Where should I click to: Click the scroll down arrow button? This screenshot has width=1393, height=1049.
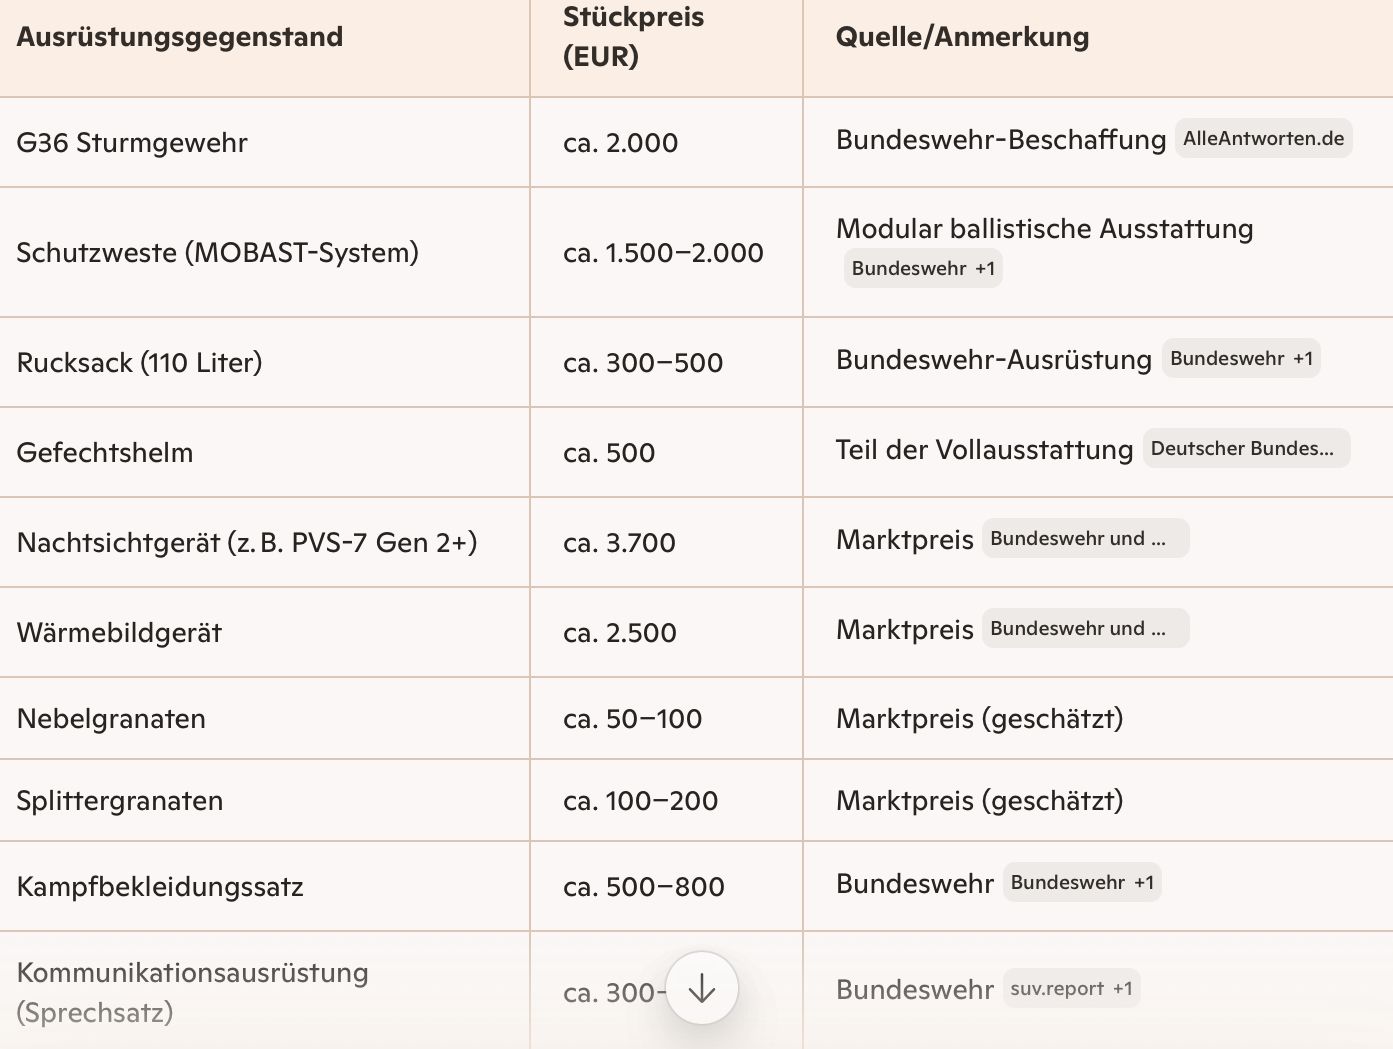(x=702, y=988)
